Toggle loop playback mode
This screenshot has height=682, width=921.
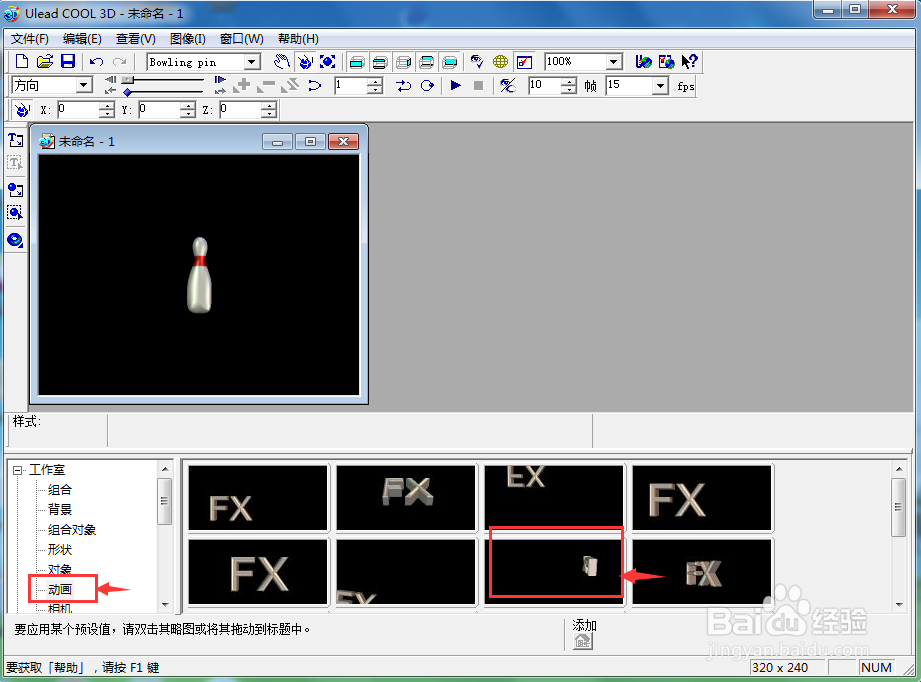(427, 86)
